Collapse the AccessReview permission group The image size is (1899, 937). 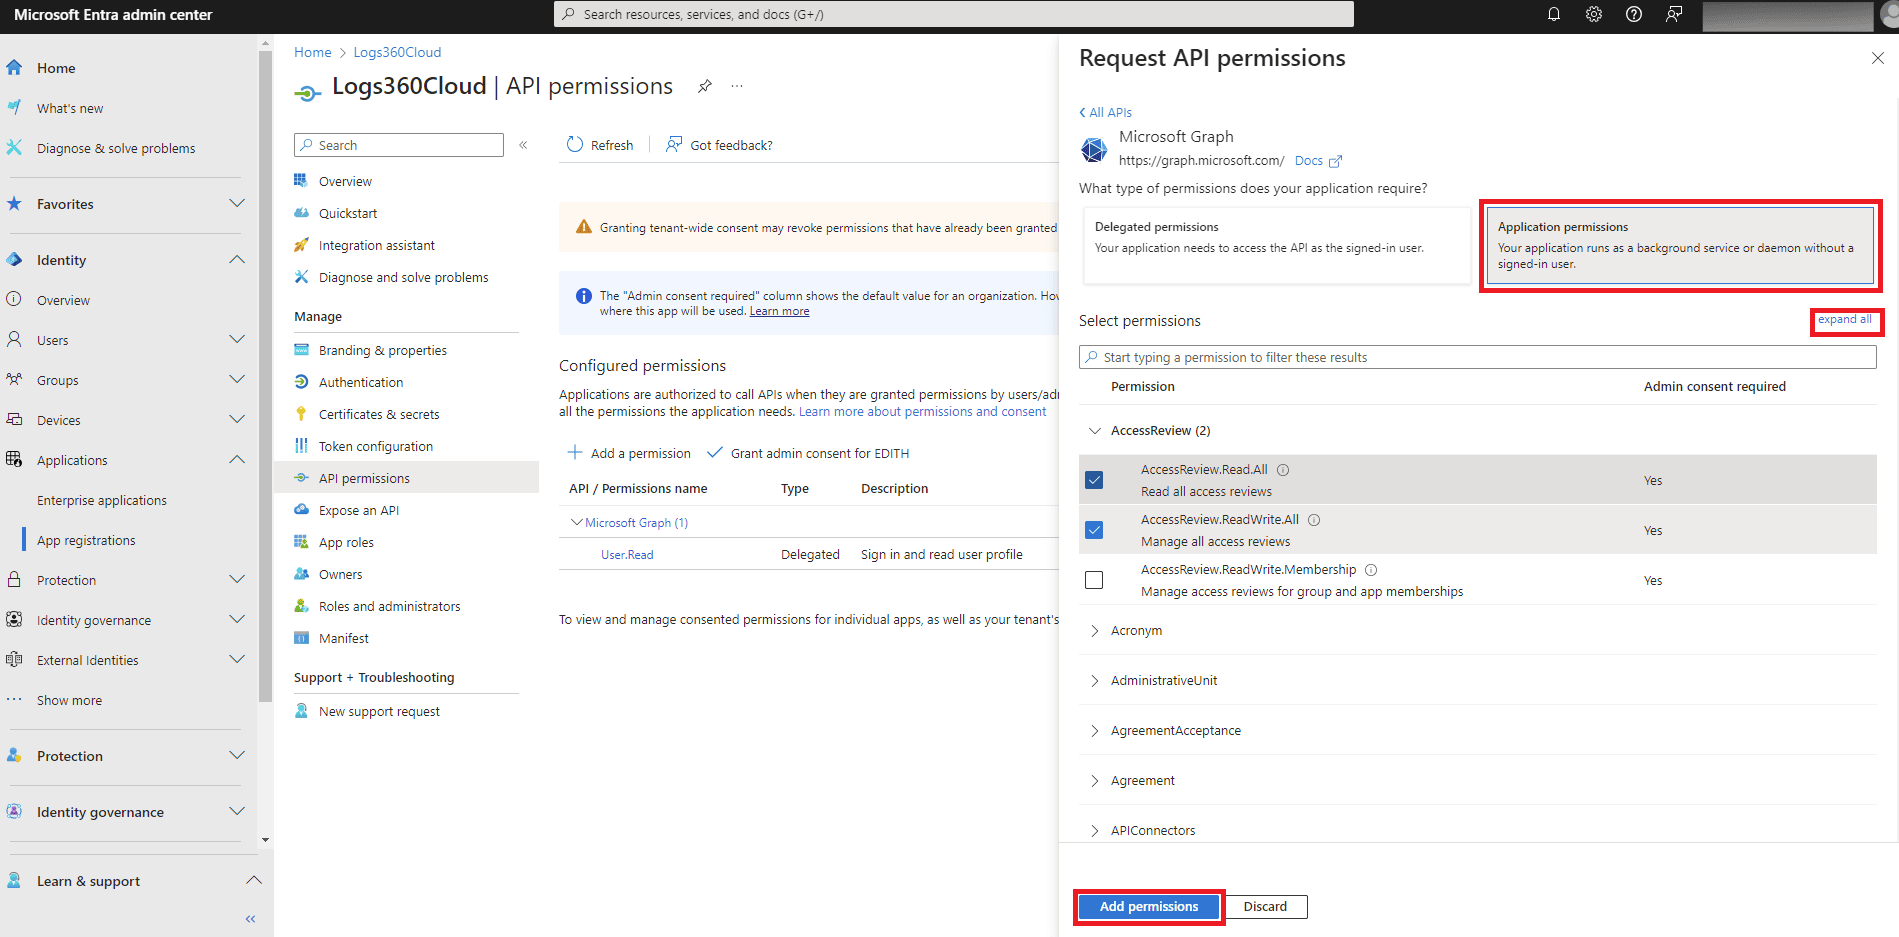pyautogui.click(x=1094, y=430)
